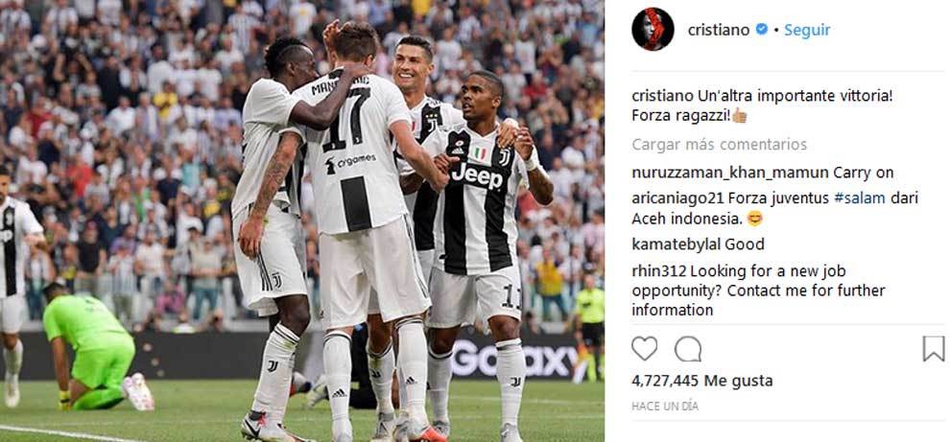Click the heart-eyes emoji in aricaniago21 comment
Image resolution: width=950 pixels, height=442 pixels.
click(754, 219)
